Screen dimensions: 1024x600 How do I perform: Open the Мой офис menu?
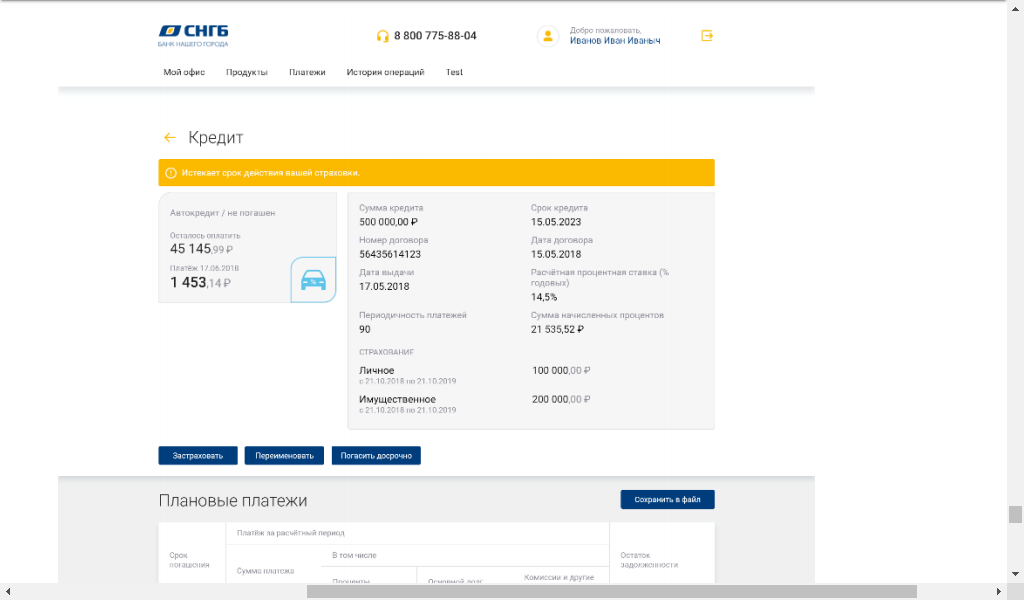coord(184,72)
